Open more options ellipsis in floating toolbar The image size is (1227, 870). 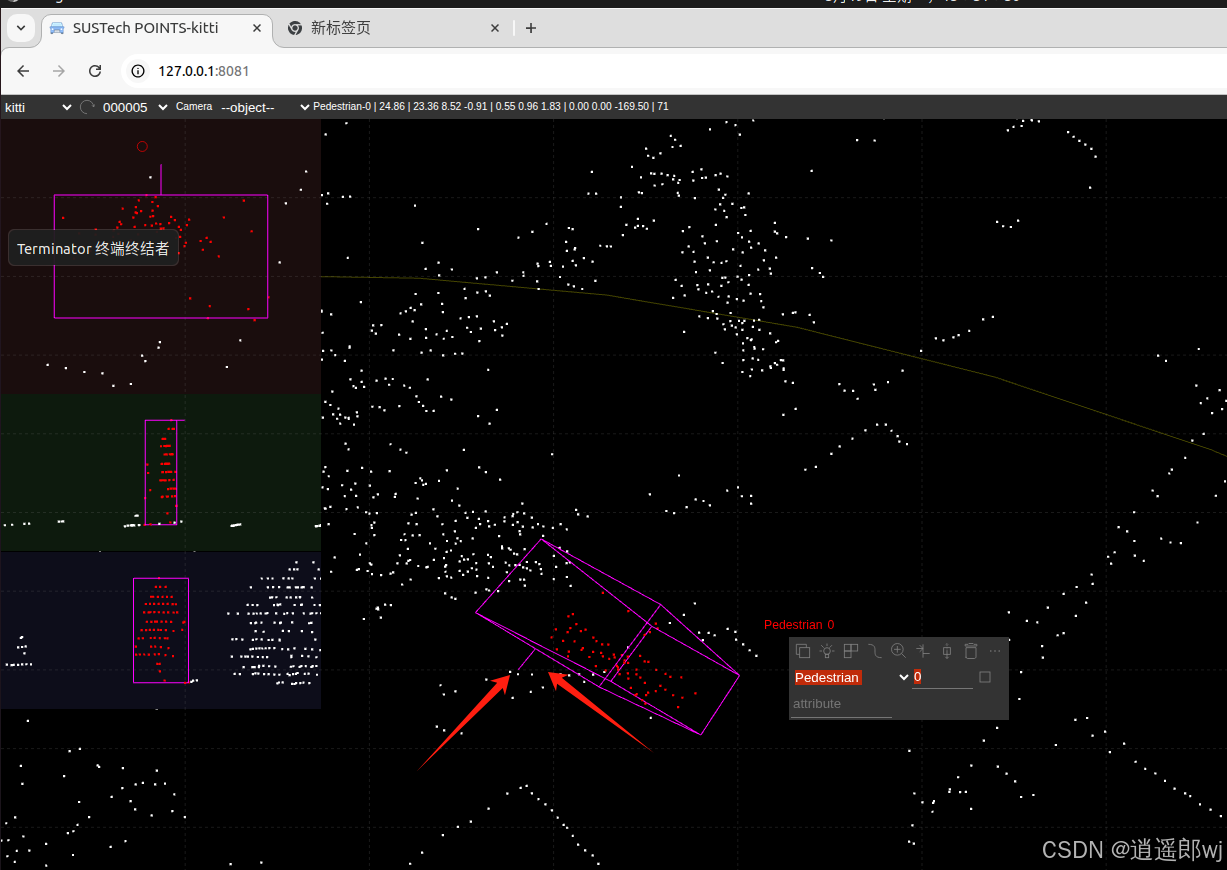(x=994, y=651)
